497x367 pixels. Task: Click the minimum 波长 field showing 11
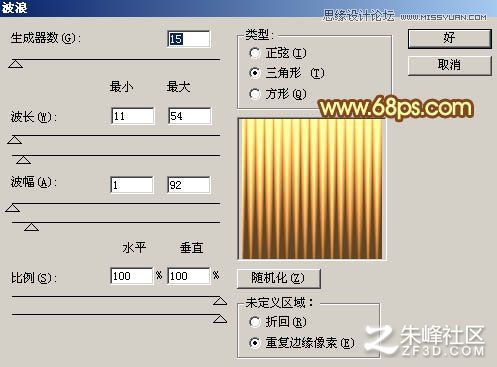click(133, 116)
